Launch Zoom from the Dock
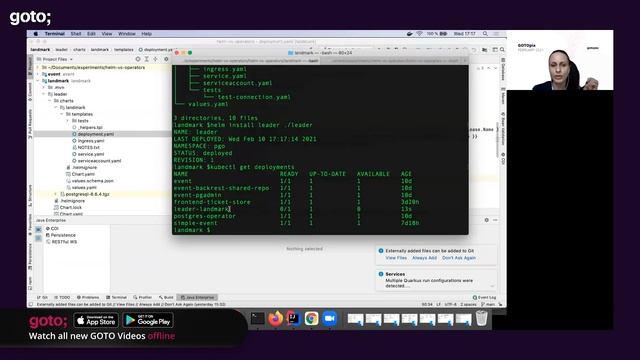Viewport: 640px width, 360px height. 329,318
